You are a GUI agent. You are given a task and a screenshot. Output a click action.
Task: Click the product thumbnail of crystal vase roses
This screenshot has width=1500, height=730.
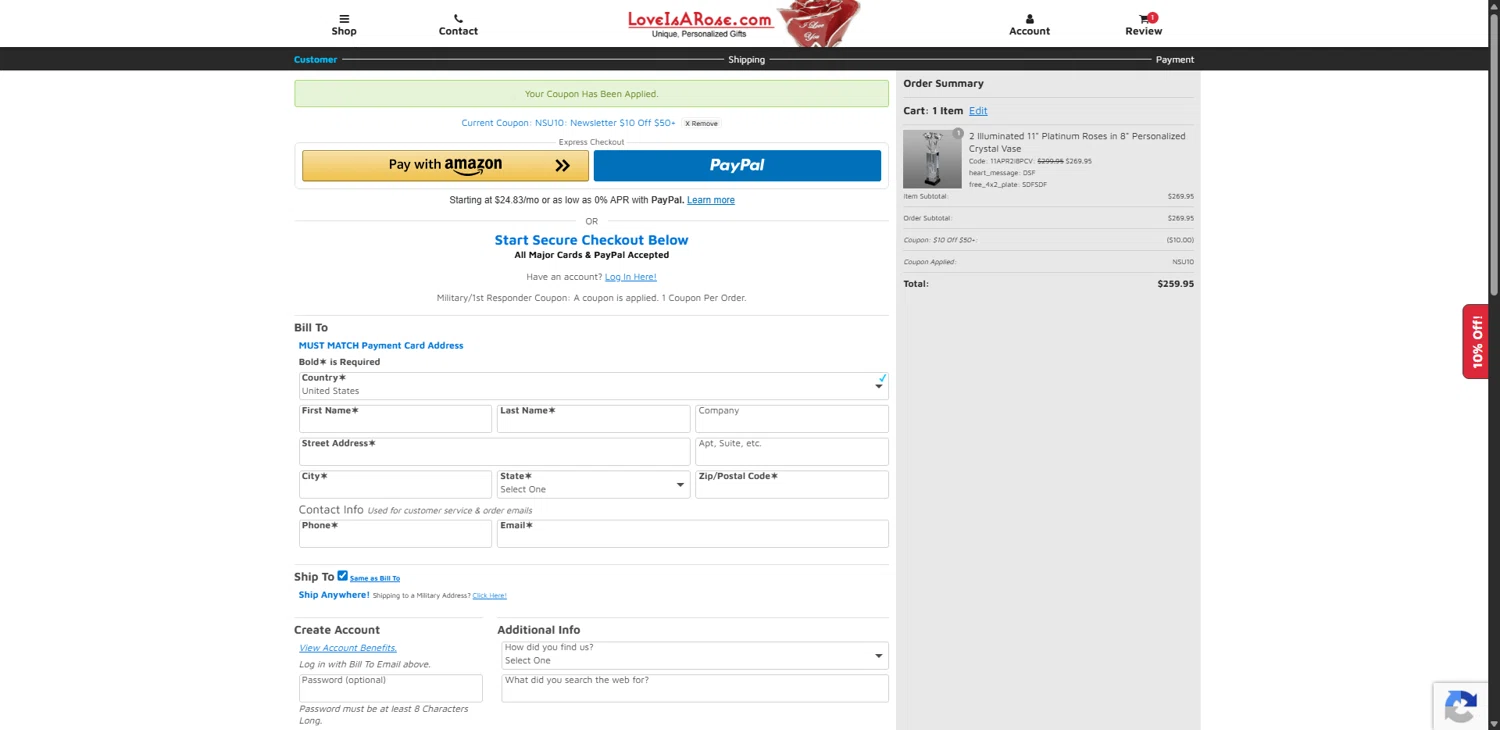tap(932, 159)
